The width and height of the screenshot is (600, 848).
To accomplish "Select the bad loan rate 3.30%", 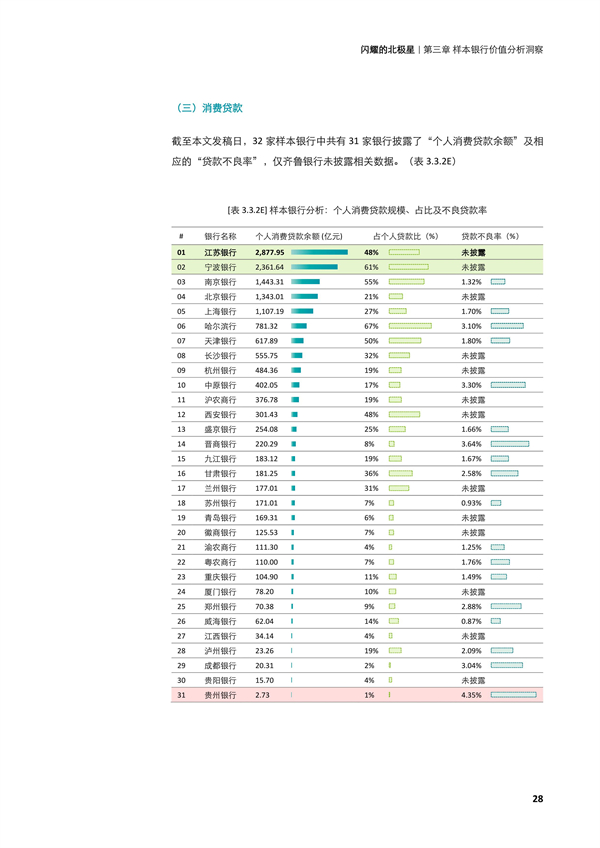I will [471, 385].
